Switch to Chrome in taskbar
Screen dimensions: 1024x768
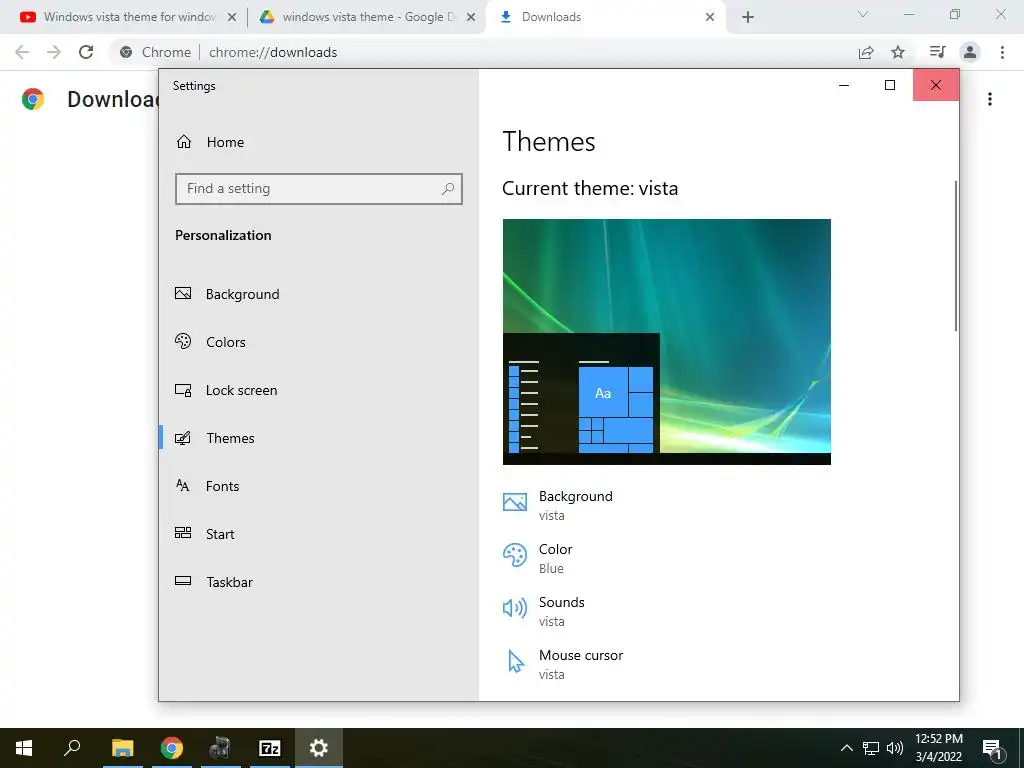pos(172,748)
